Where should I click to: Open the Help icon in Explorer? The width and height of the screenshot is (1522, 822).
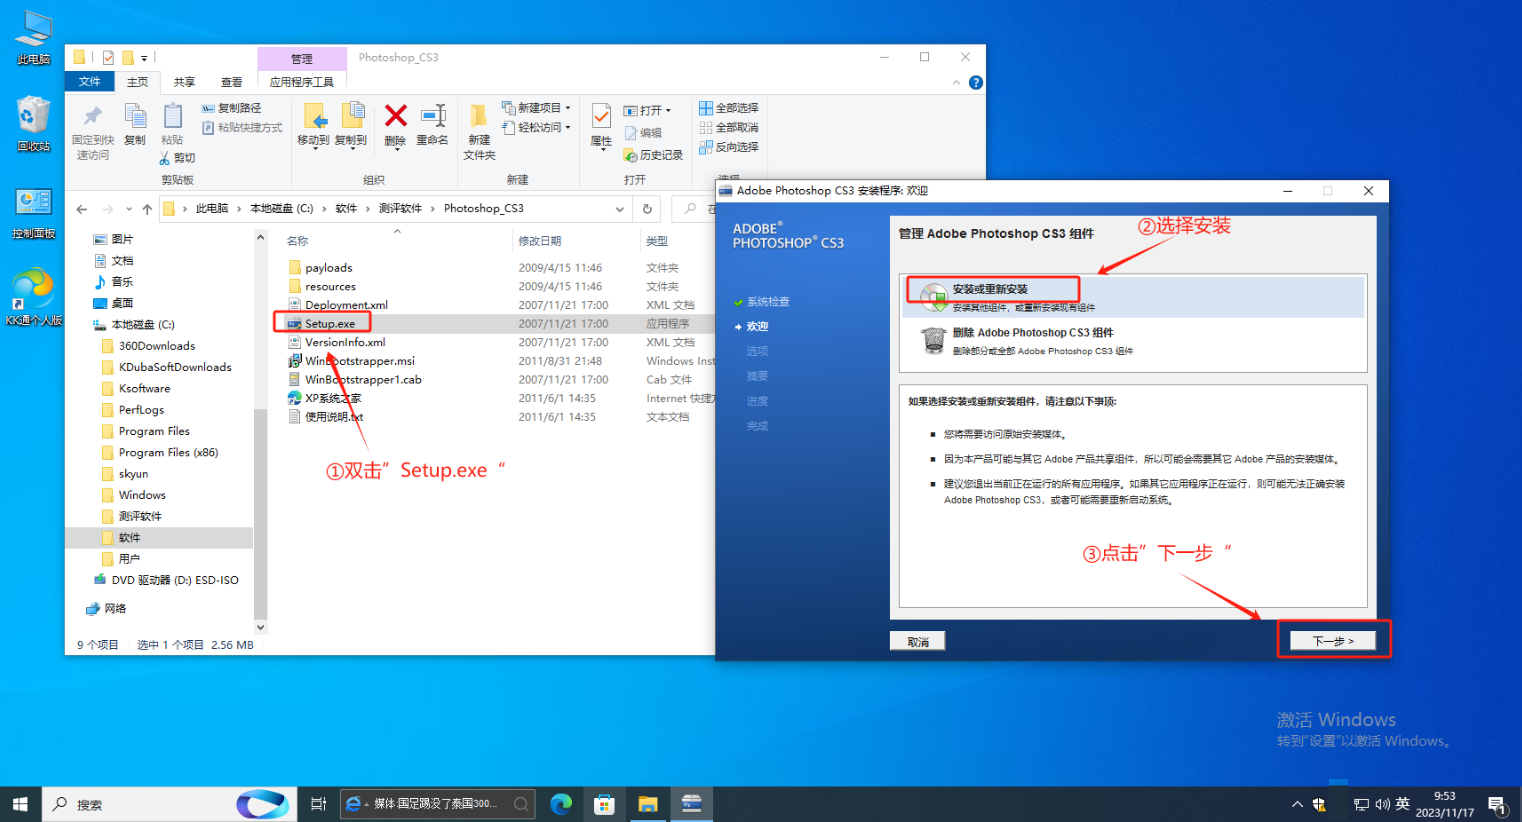976,82
